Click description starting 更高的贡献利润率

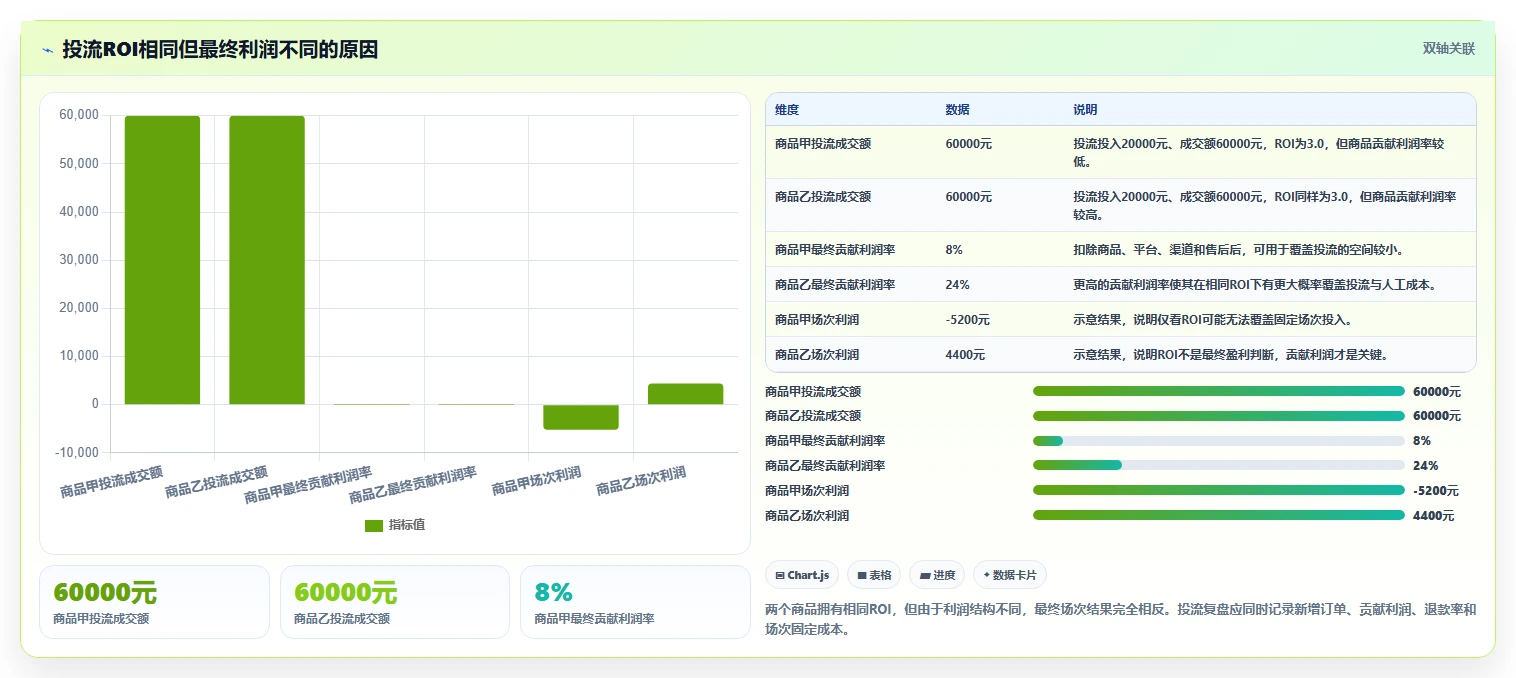(x=1255, y=284)
